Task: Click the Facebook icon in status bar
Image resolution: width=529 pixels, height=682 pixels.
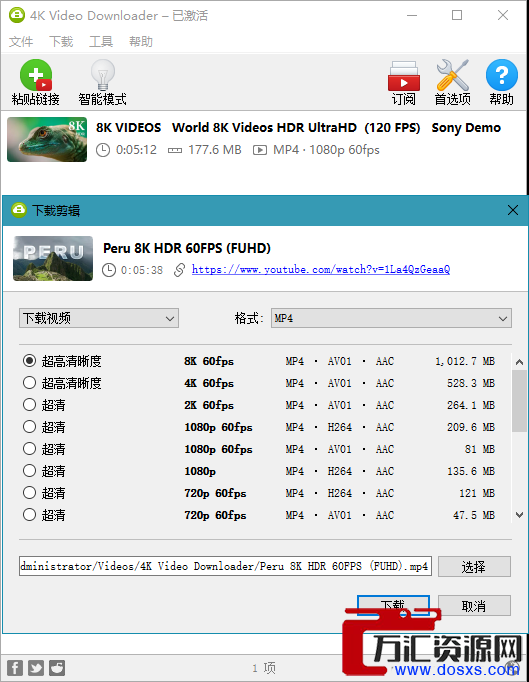Action: [15, 668]
